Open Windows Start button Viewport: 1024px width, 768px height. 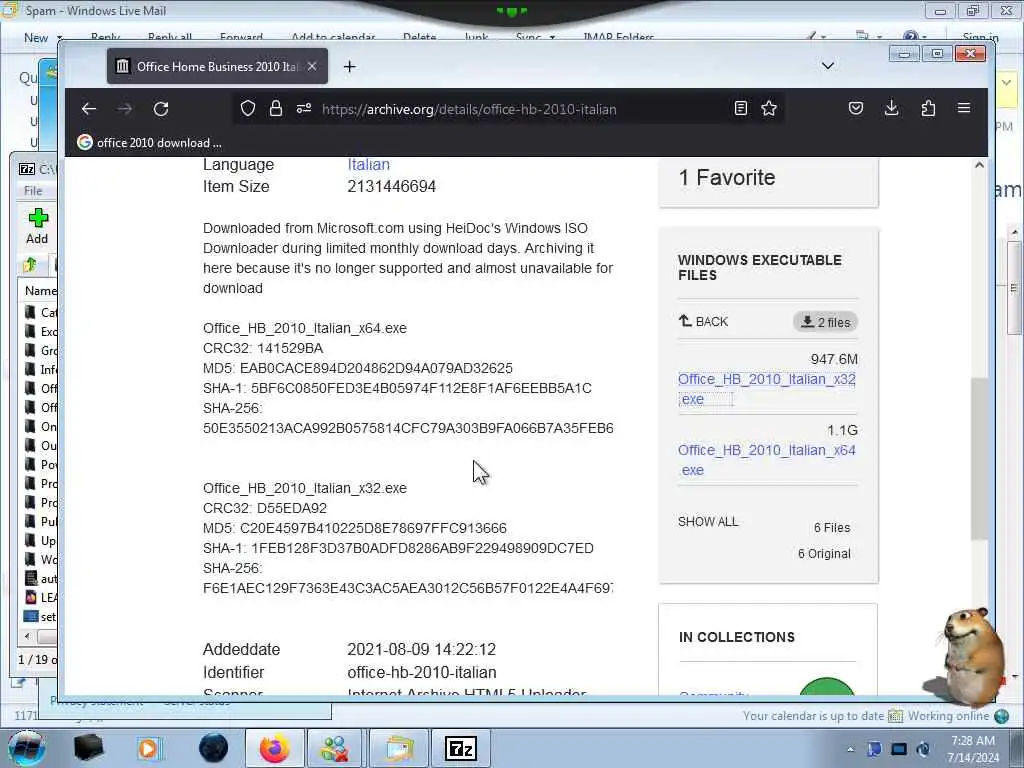(27, 748)
